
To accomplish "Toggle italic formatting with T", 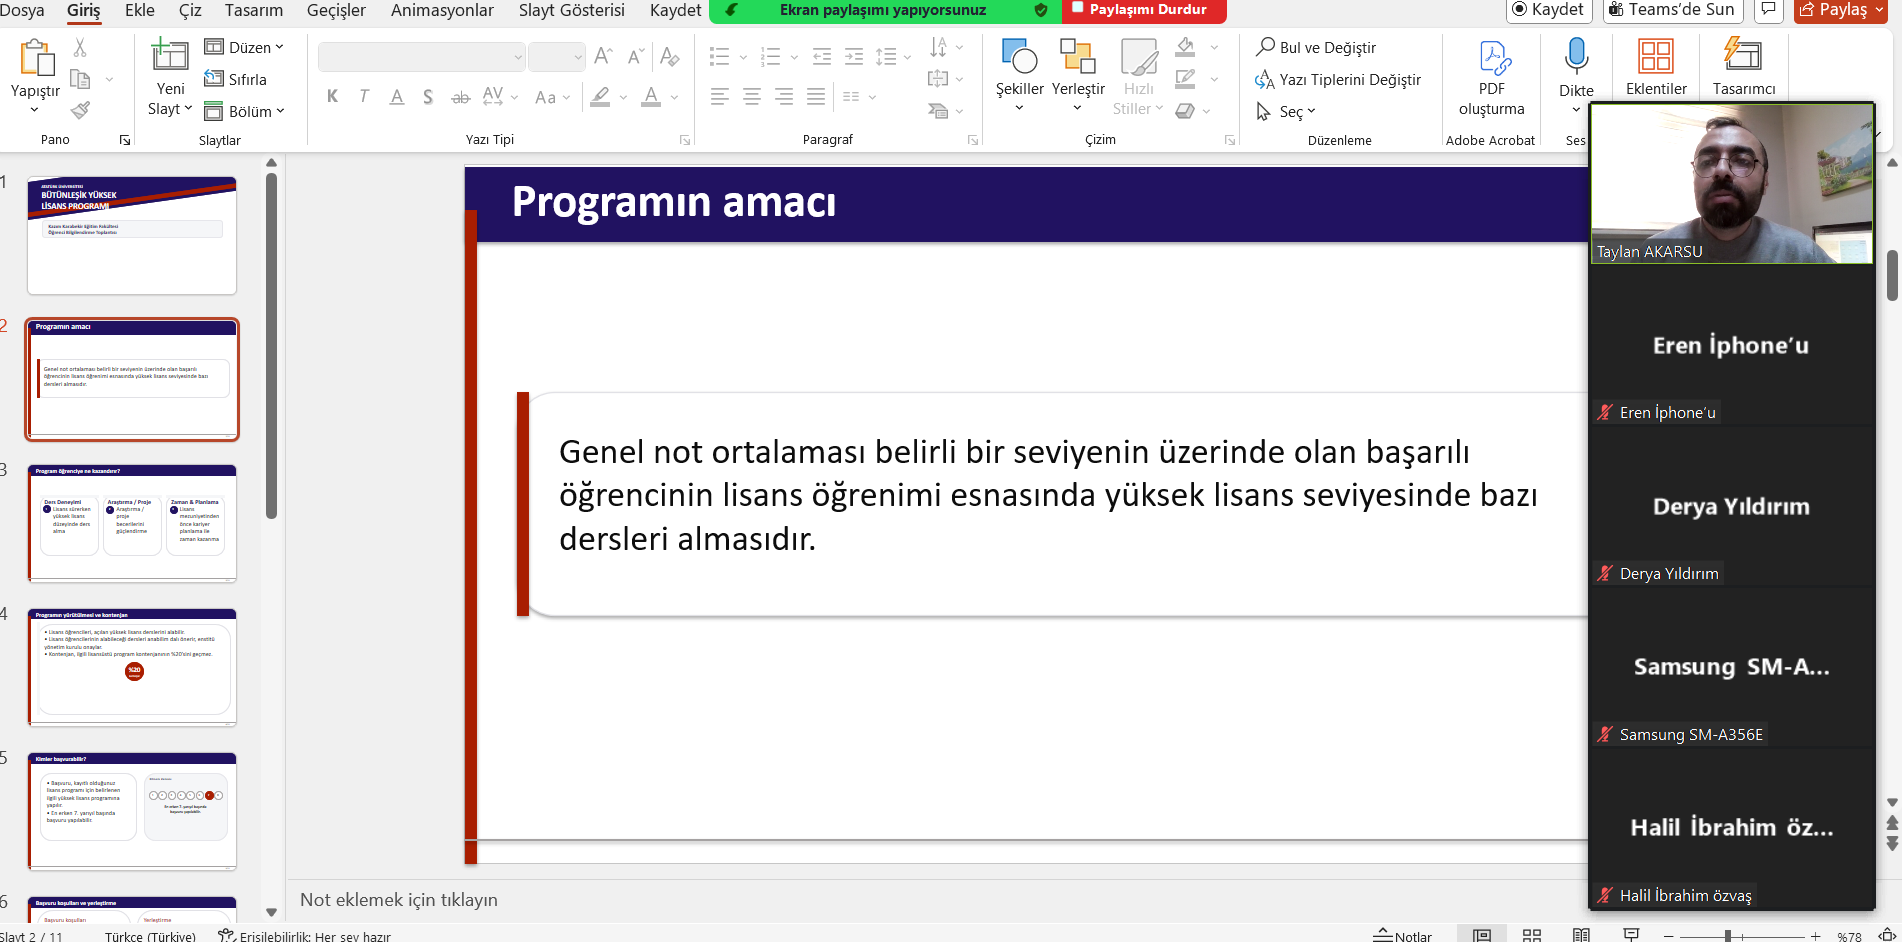I will 363,96.
